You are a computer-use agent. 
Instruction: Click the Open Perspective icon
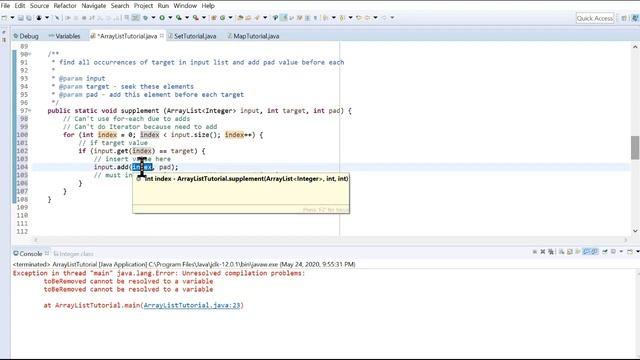pos(624,18)
